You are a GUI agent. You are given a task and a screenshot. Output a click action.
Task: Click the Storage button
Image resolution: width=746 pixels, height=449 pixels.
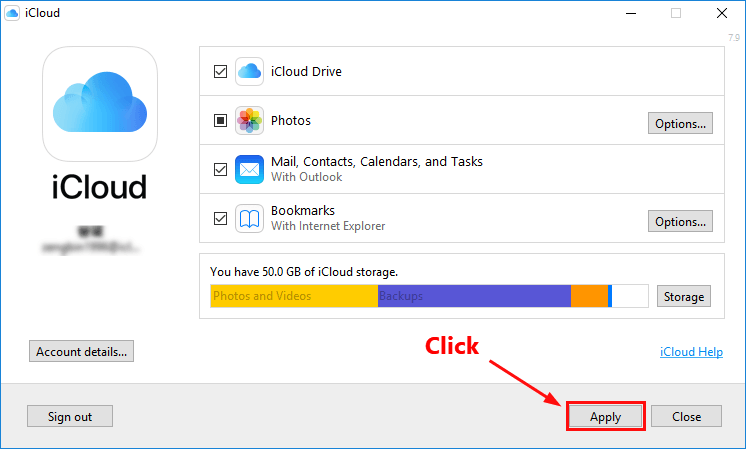point(684,296)
